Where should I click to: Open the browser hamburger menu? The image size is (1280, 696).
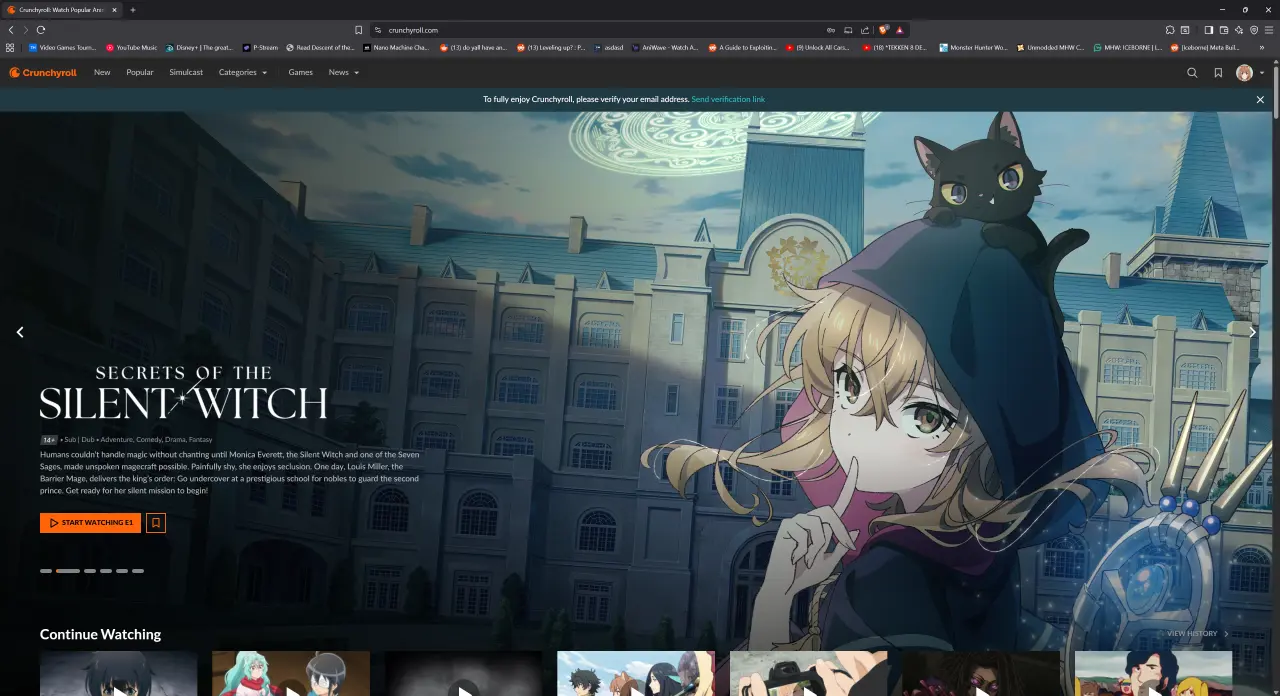pyautogui.click(x=1269, y=30)
